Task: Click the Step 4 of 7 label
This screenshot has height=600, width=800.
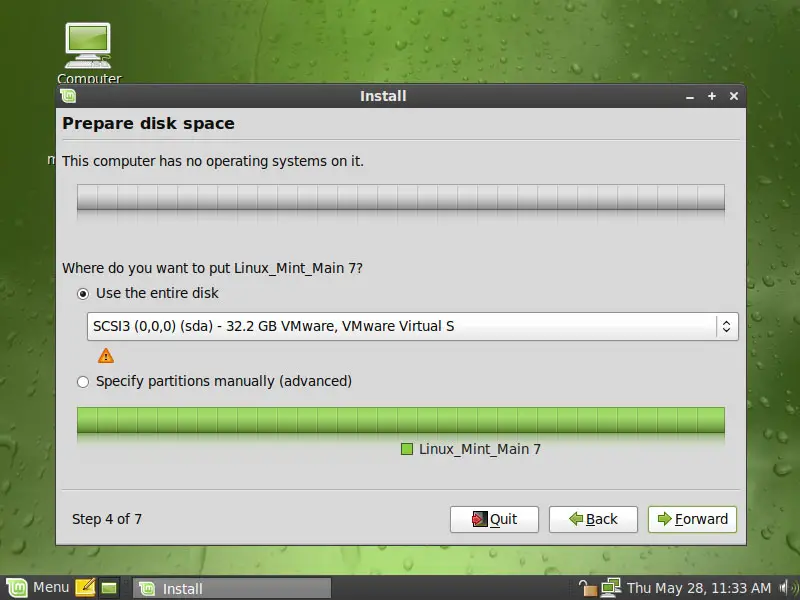Action: point(107,519)
